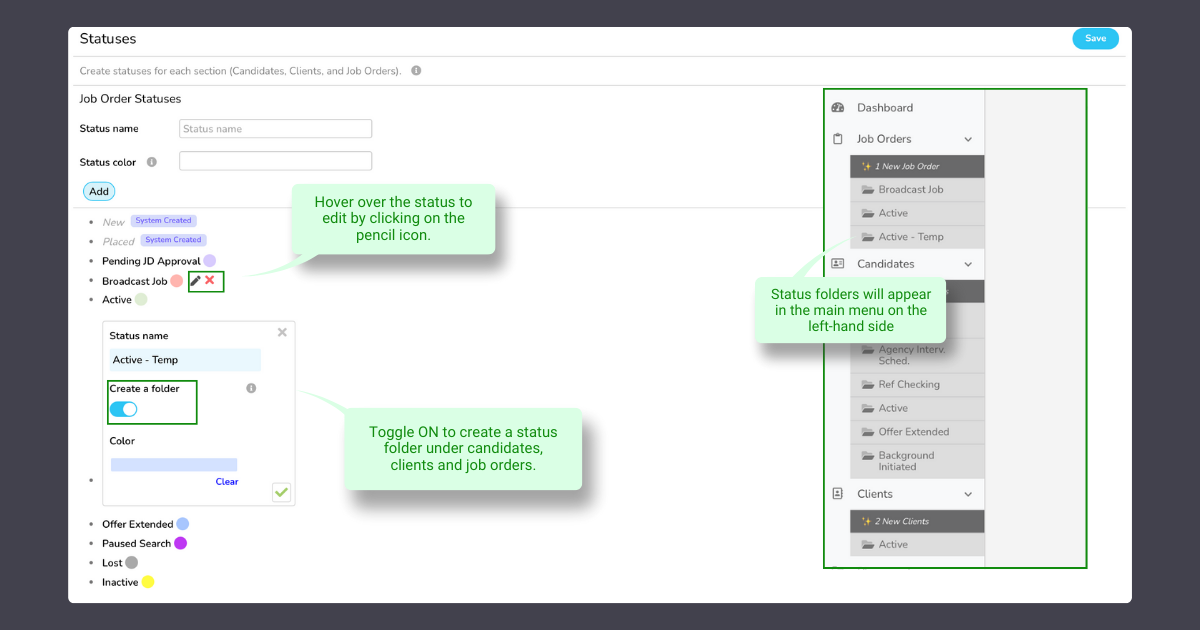Click the Candidates ID card icon
Image resolution: width=1200 pixels, height=630 pixels.
coord(838,264)
